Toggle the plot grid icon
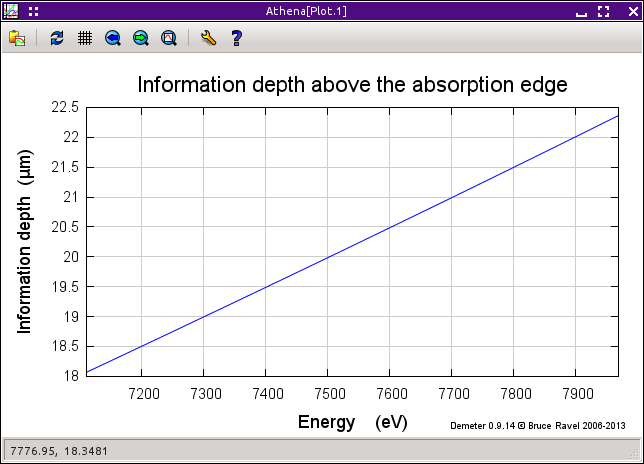The height and width of the screenshot is (464, 644). pyautogui.click(x=85, y=38)
